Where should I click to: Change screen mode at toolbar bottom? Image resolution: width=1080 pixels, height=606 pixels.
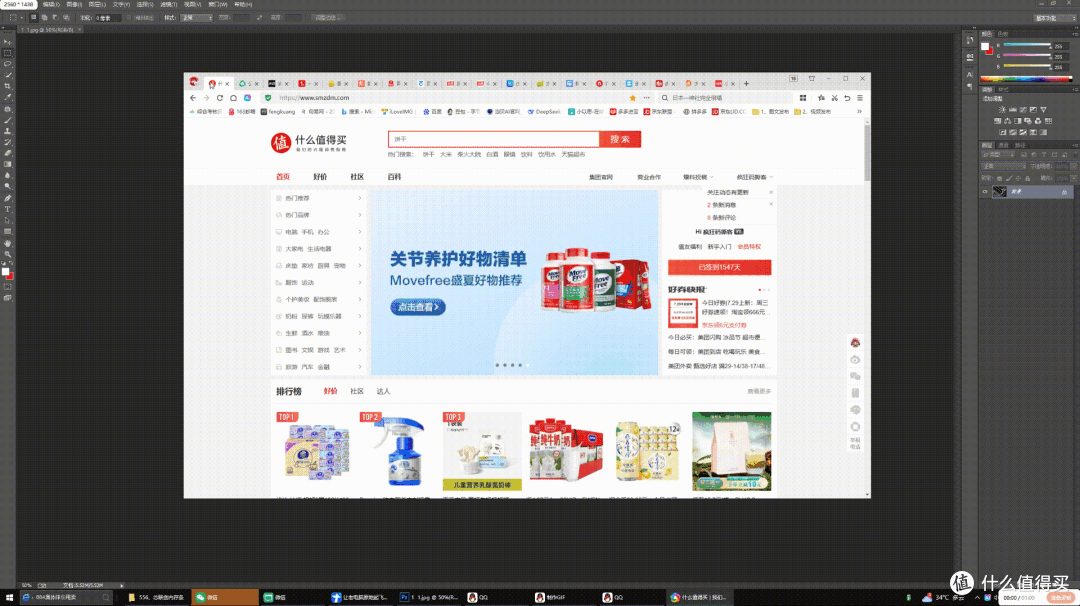tap(8, 298)
